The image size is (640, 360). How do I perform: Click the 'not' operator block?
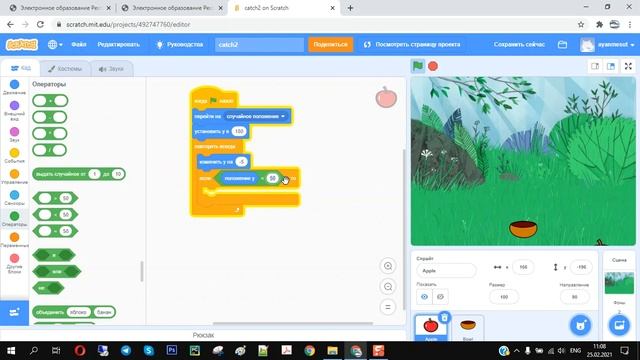point(48,288)
